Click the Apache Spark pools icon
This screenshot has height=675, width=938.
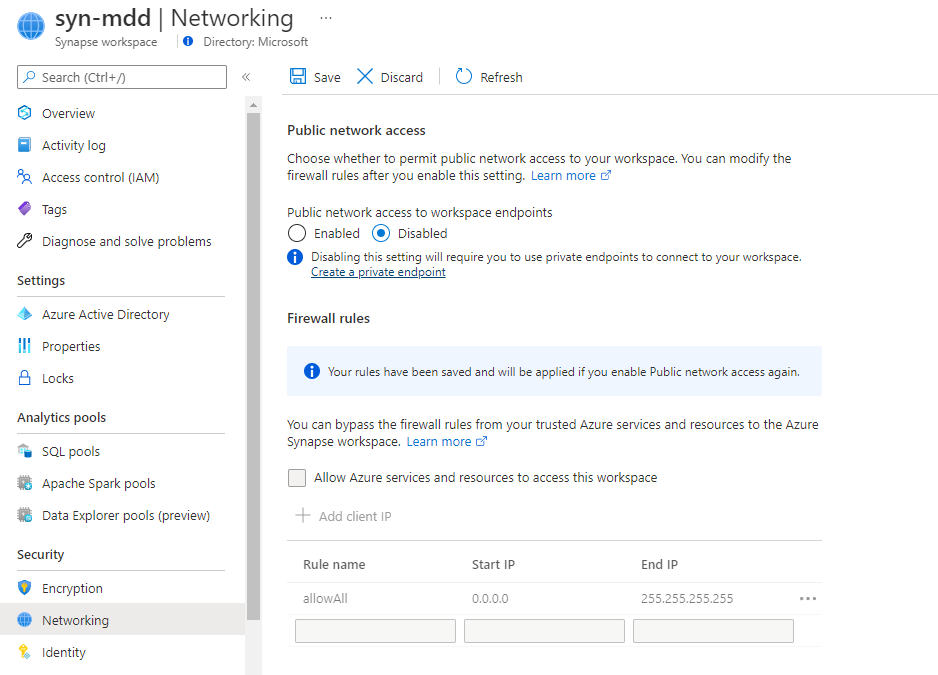tap(25, 482)
